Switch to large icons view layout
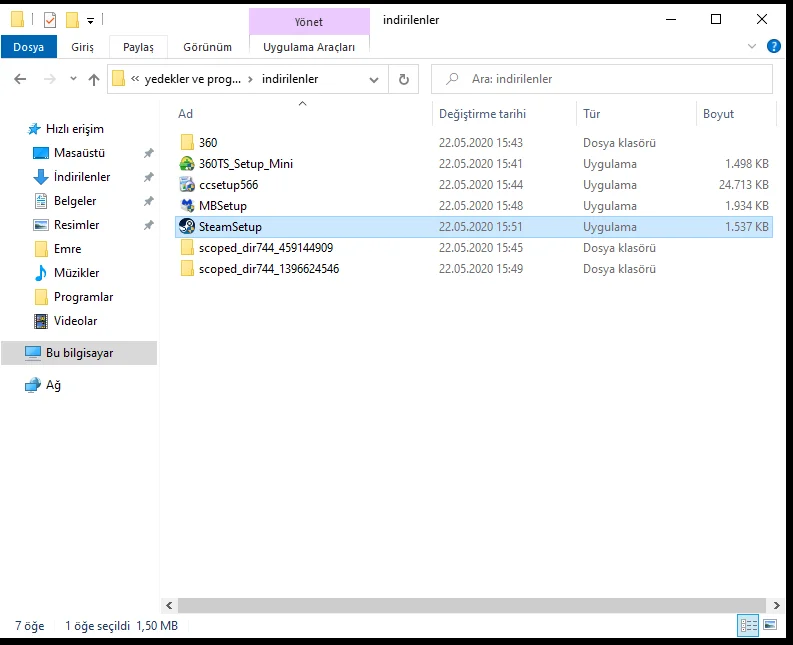Image resolution: width=793 pixels, height=645 pixels. point(770,625)
